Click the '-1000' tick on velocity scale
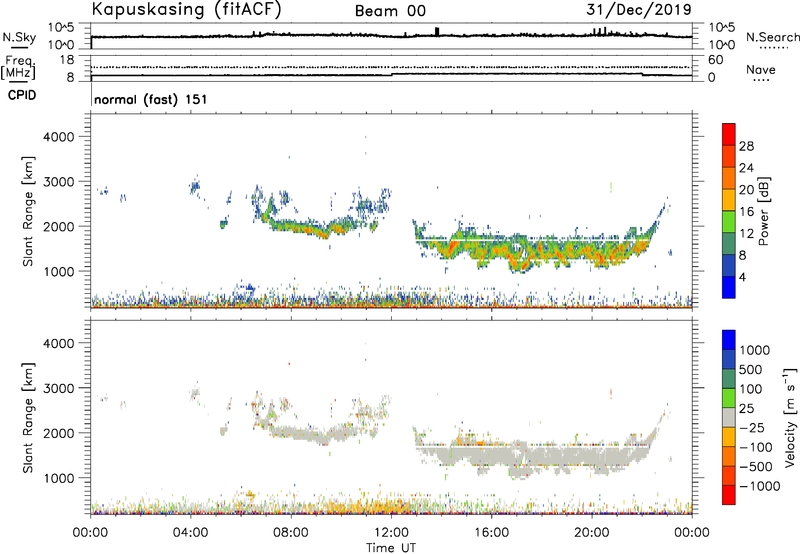800x554 pixels. [x=760, y=486]
